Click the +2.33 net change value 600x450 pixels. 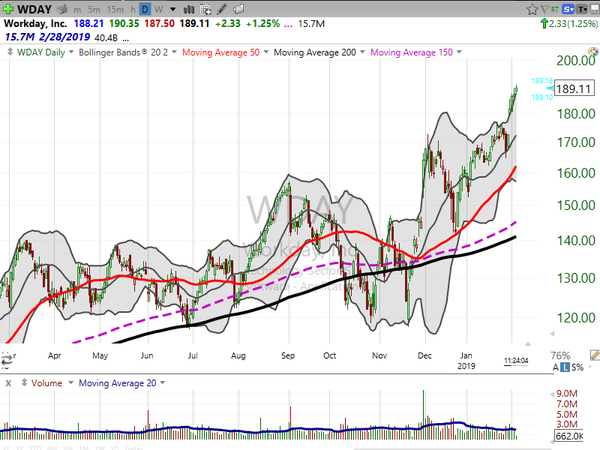click(x=228, y=24)
